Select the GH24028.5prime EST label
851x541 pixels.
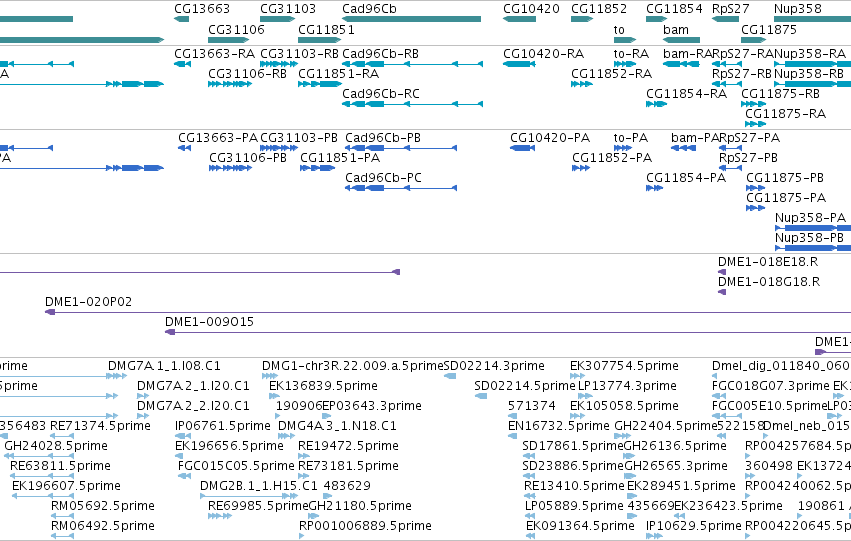(x=56, y=446)
